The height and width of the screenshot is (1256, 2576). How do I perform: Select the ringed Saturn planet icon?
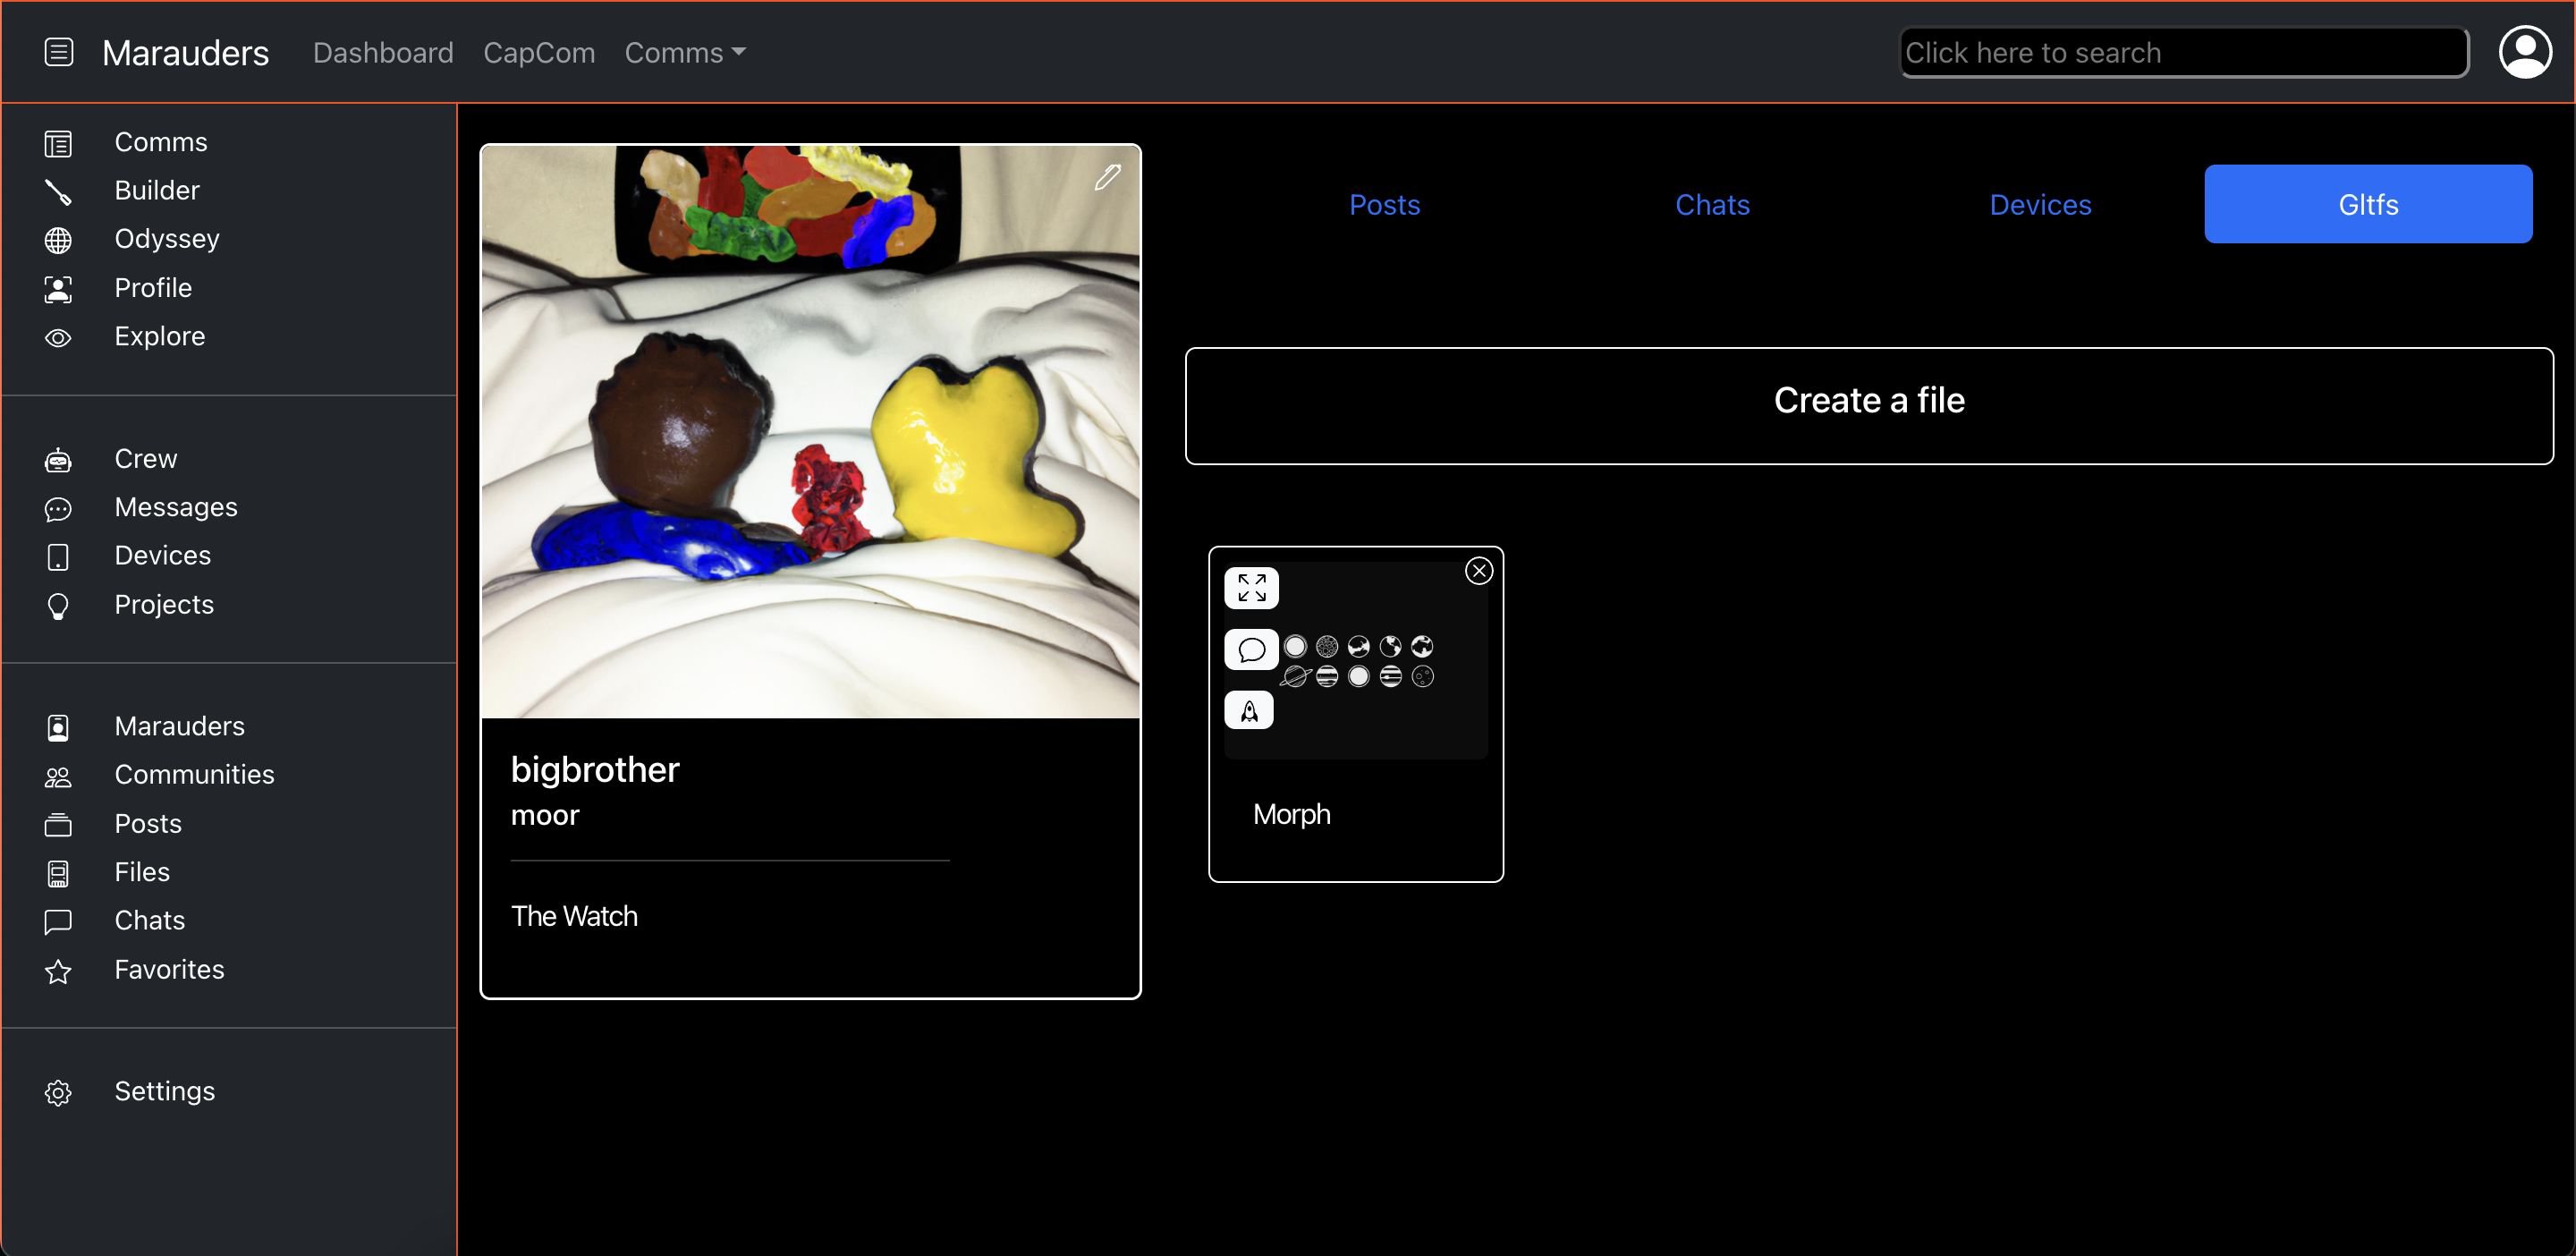point(1295,677)
